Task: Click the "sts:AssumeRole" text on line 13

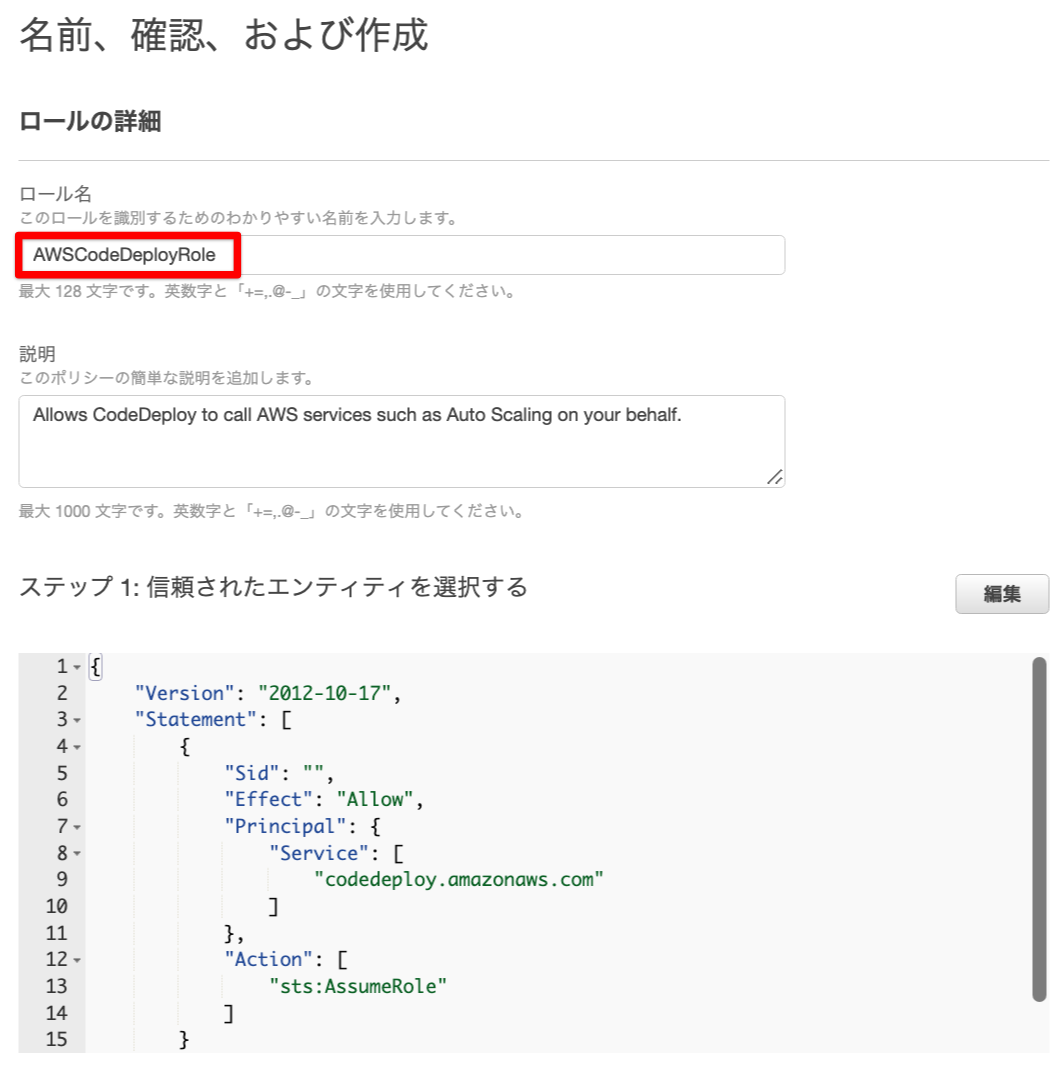Action: tap(358, 986)
